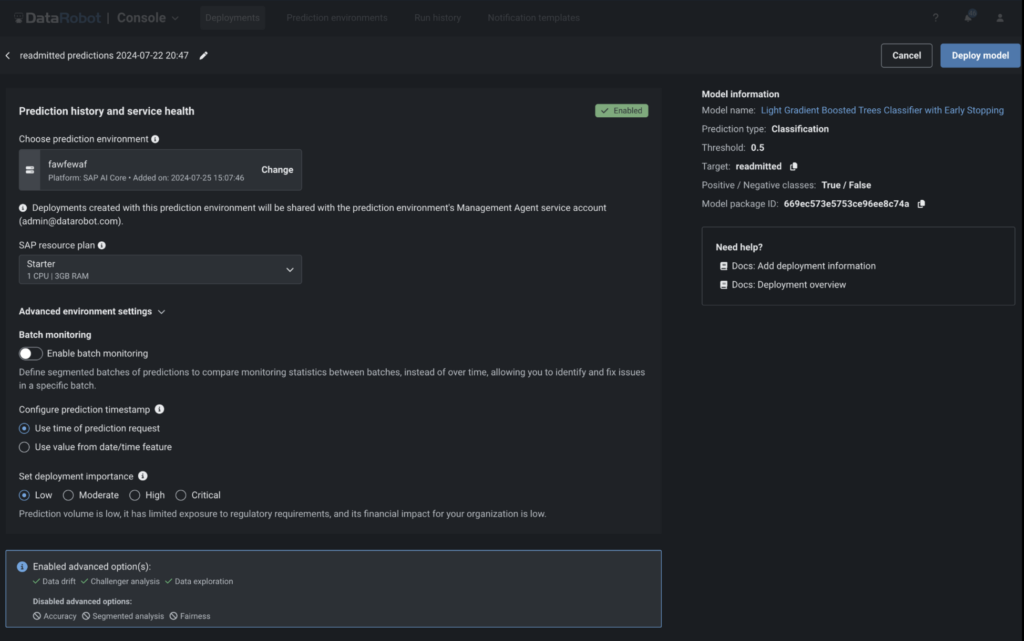Click the pencil icon to rename deployment
Viewport: 1024px width, 641px height.
(x=204, y=56)
